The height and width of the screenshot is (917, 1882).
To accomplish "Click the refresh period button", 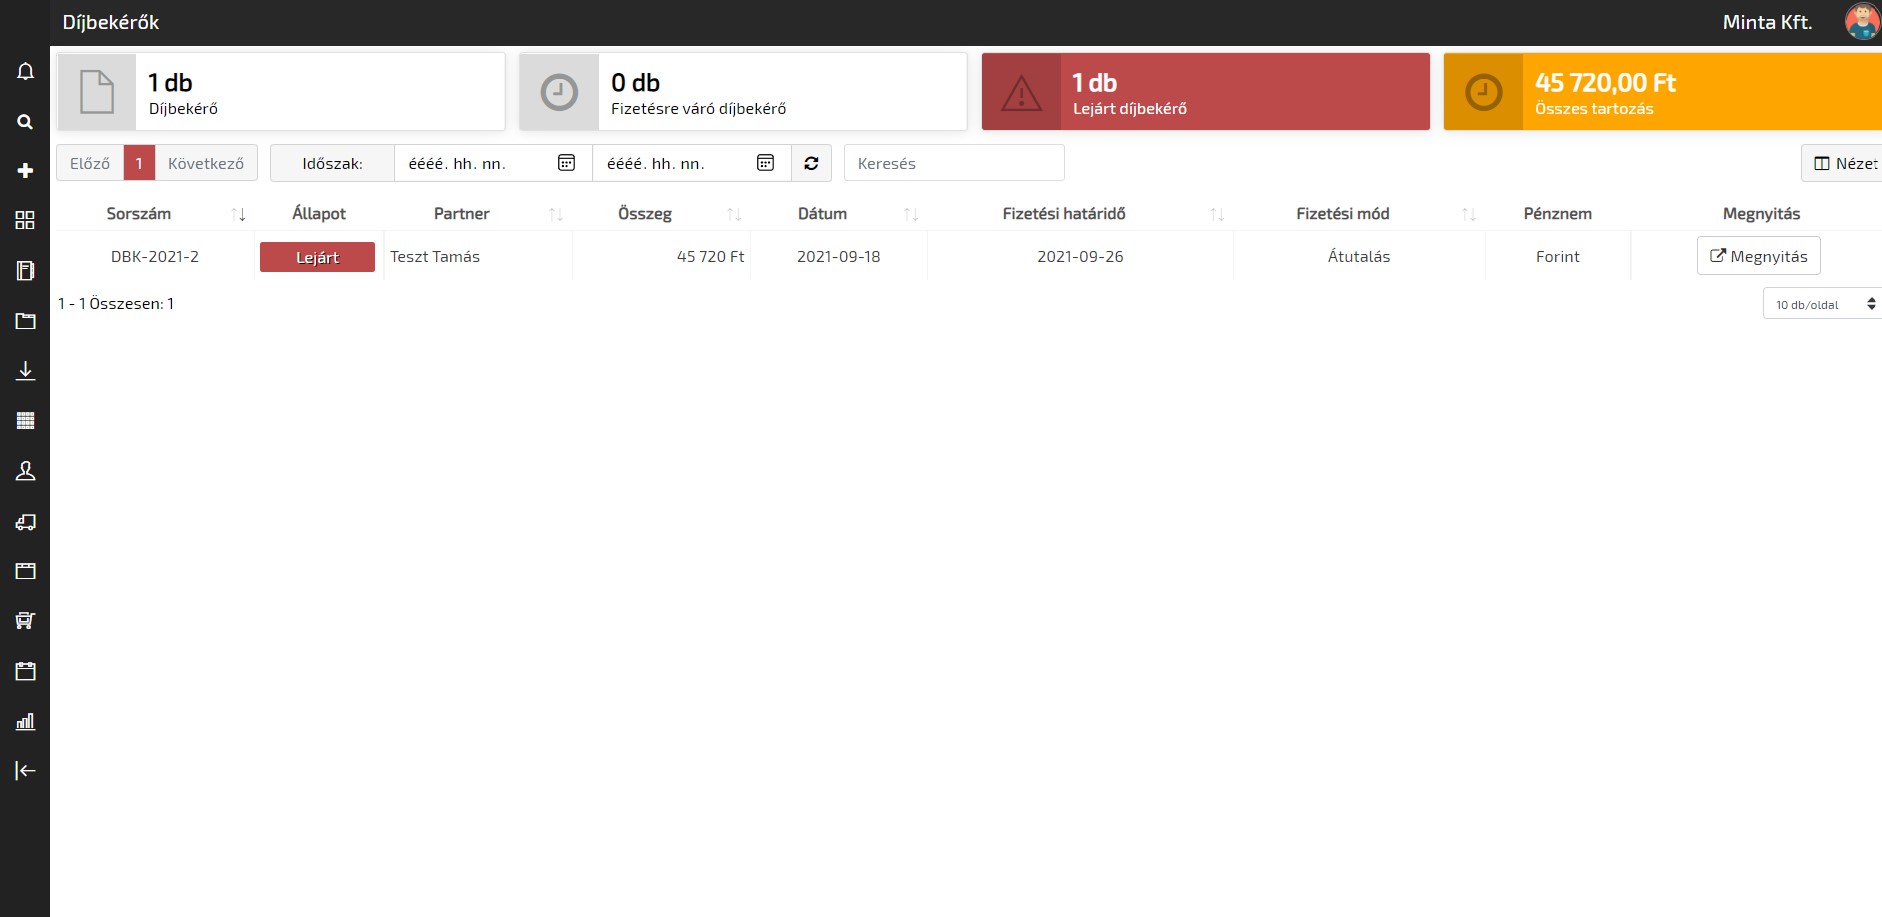I will point(811,163).
